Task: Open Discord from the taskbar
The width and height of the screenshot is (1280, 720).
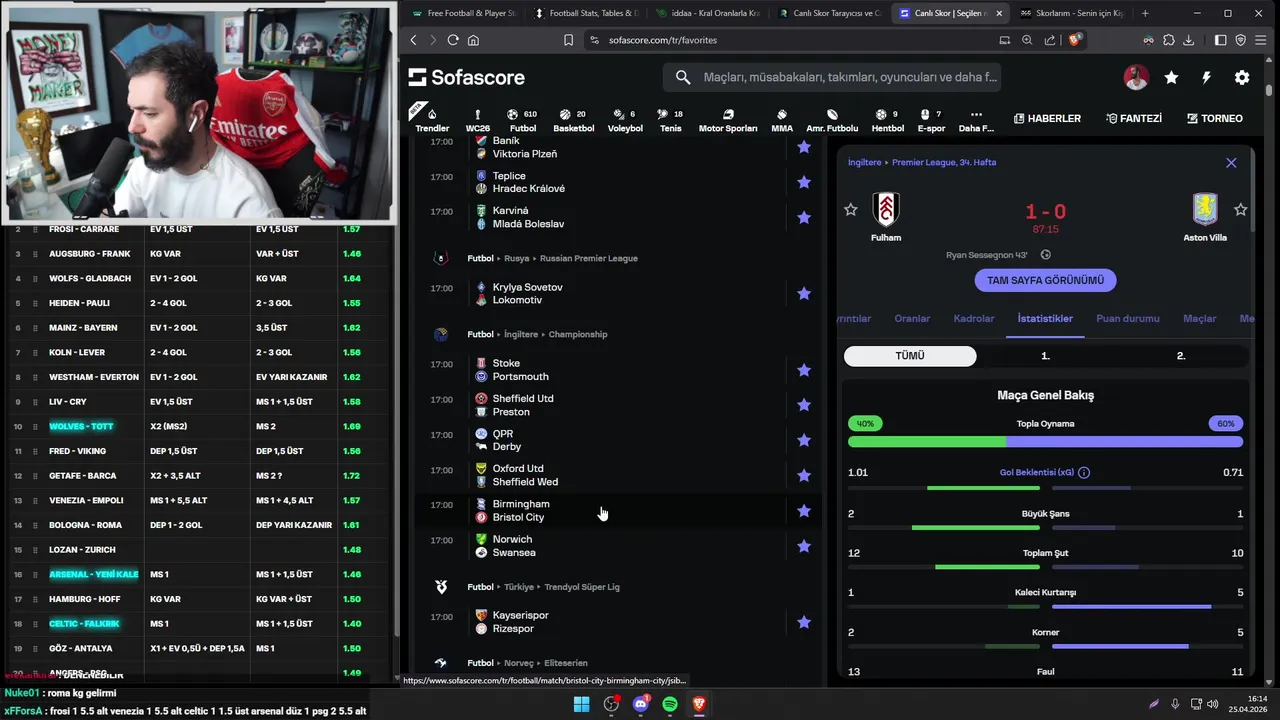Action: point(641,704)
